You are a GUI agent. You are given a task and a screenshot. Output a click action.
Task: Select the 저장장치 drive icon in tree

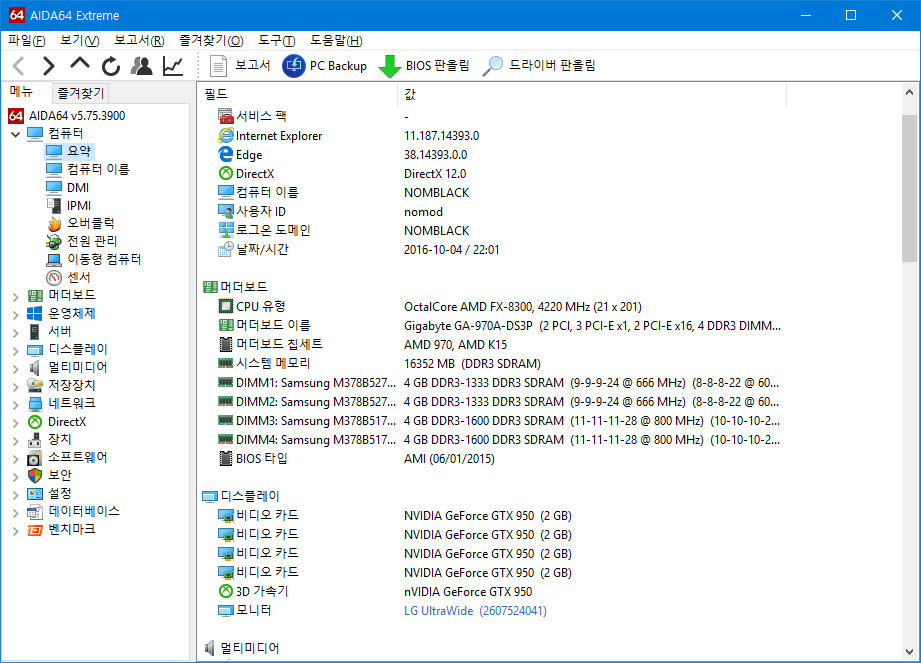(35, 385)
